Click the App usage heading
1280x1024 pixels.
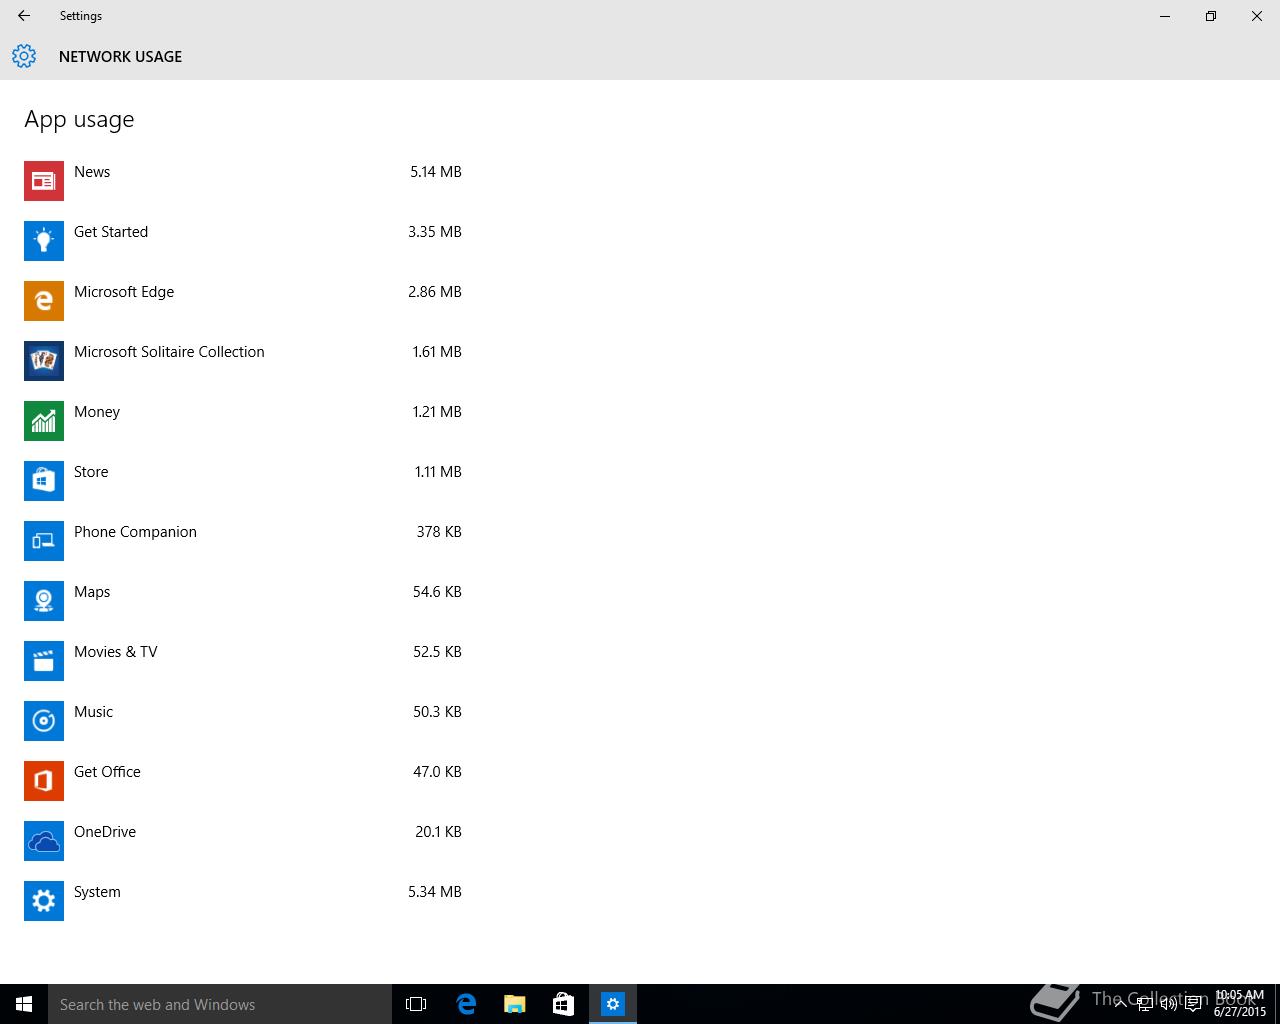(x=79, y=120)
